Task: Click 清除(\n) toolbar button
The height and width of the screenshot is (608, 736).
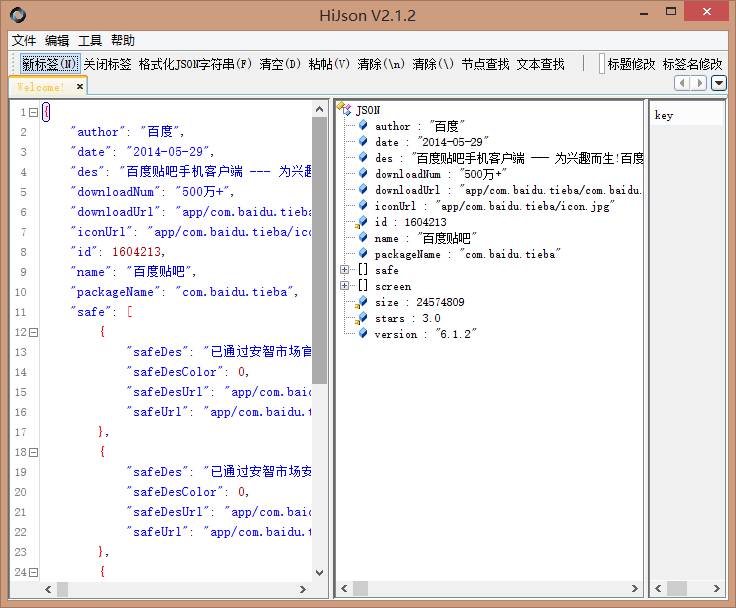Action: [381, 64]
